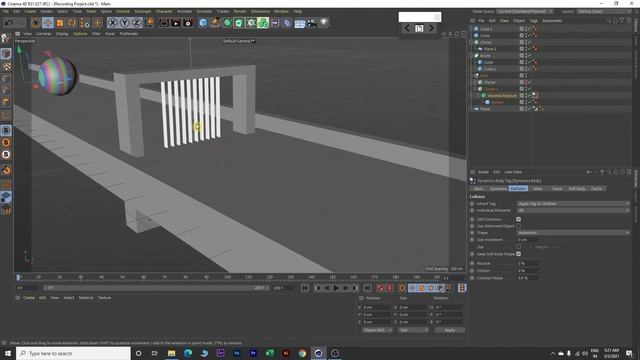Open viewport Display menu

click(62, 34)
